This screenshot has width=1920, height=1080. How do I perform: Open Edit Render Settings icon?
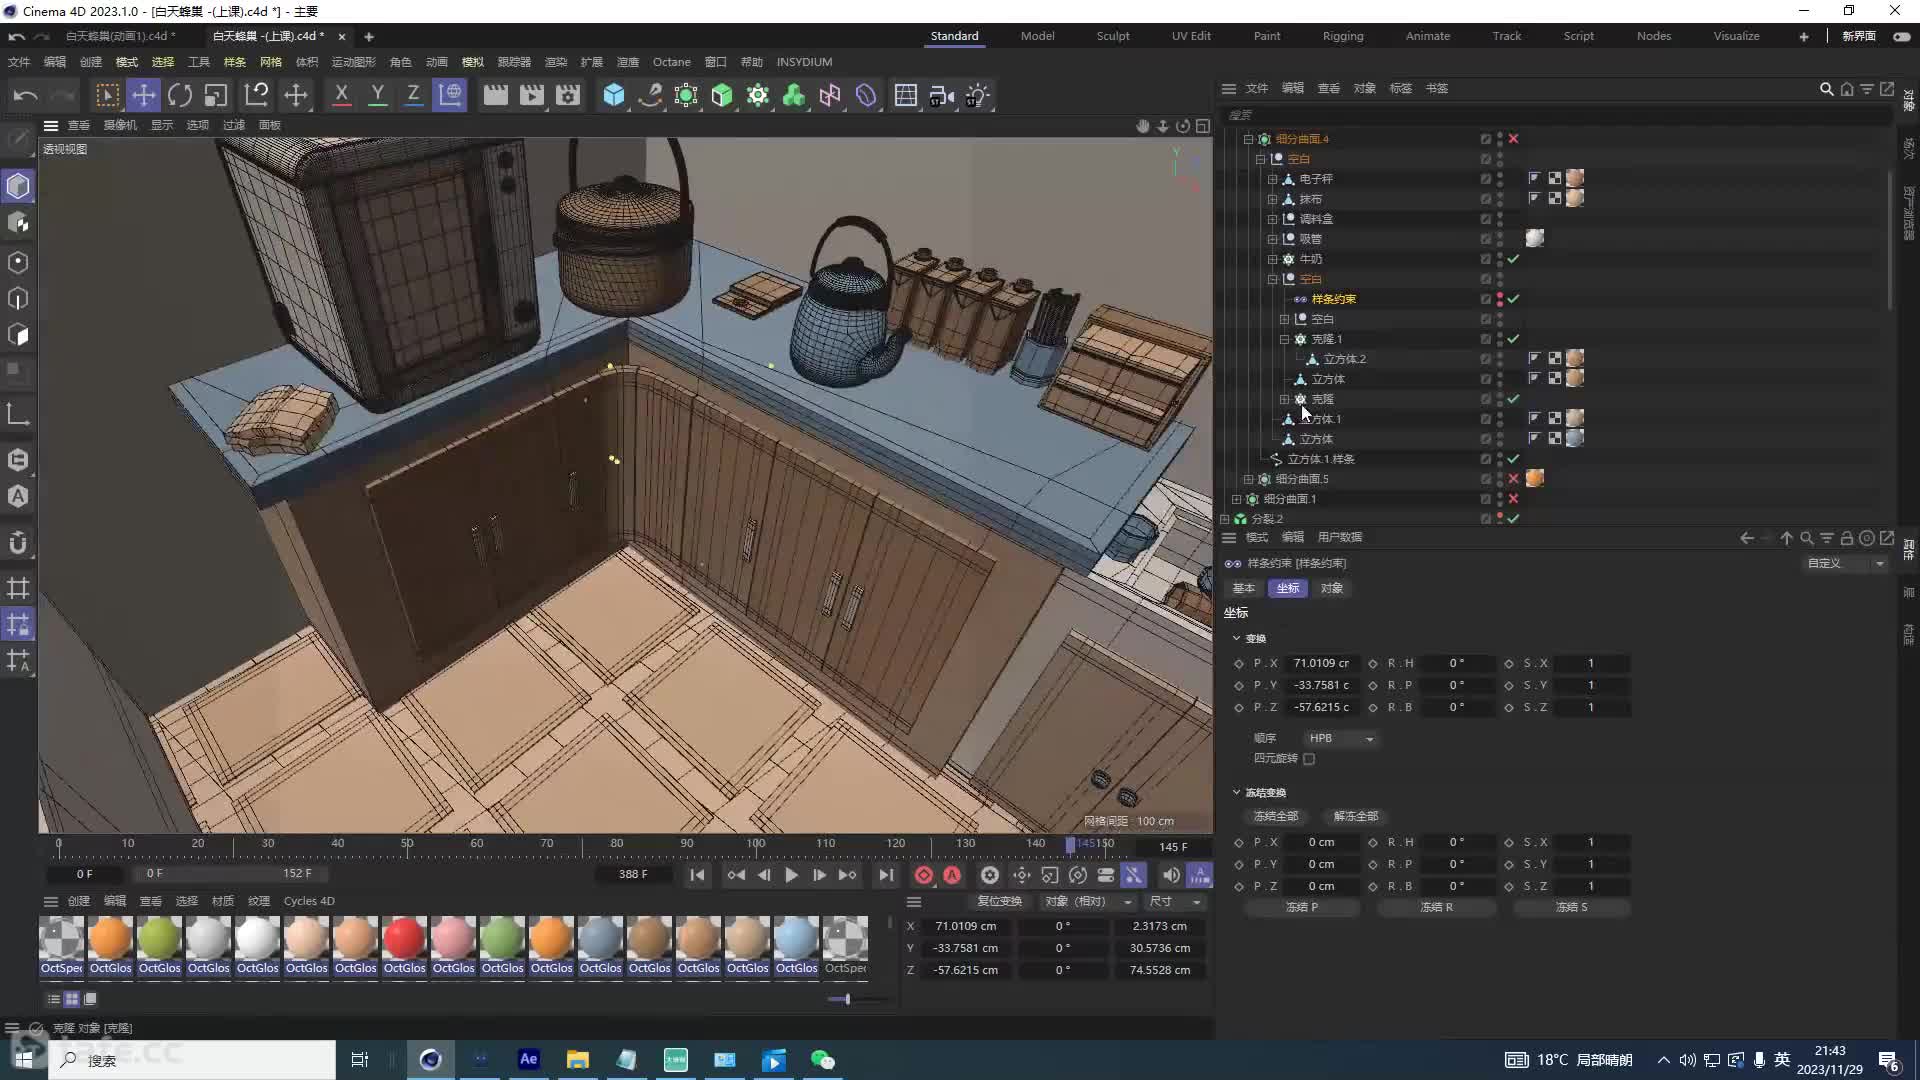pyautogui.click(x=568, y=95)
